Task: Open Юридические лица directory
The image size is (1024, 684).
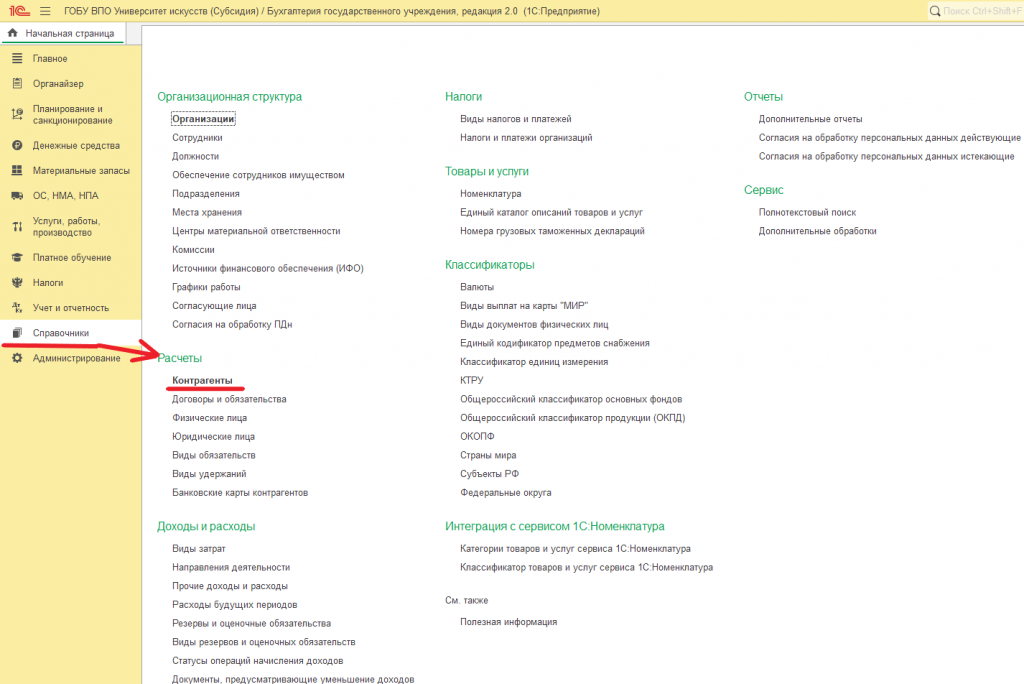Action: (214, 436)
